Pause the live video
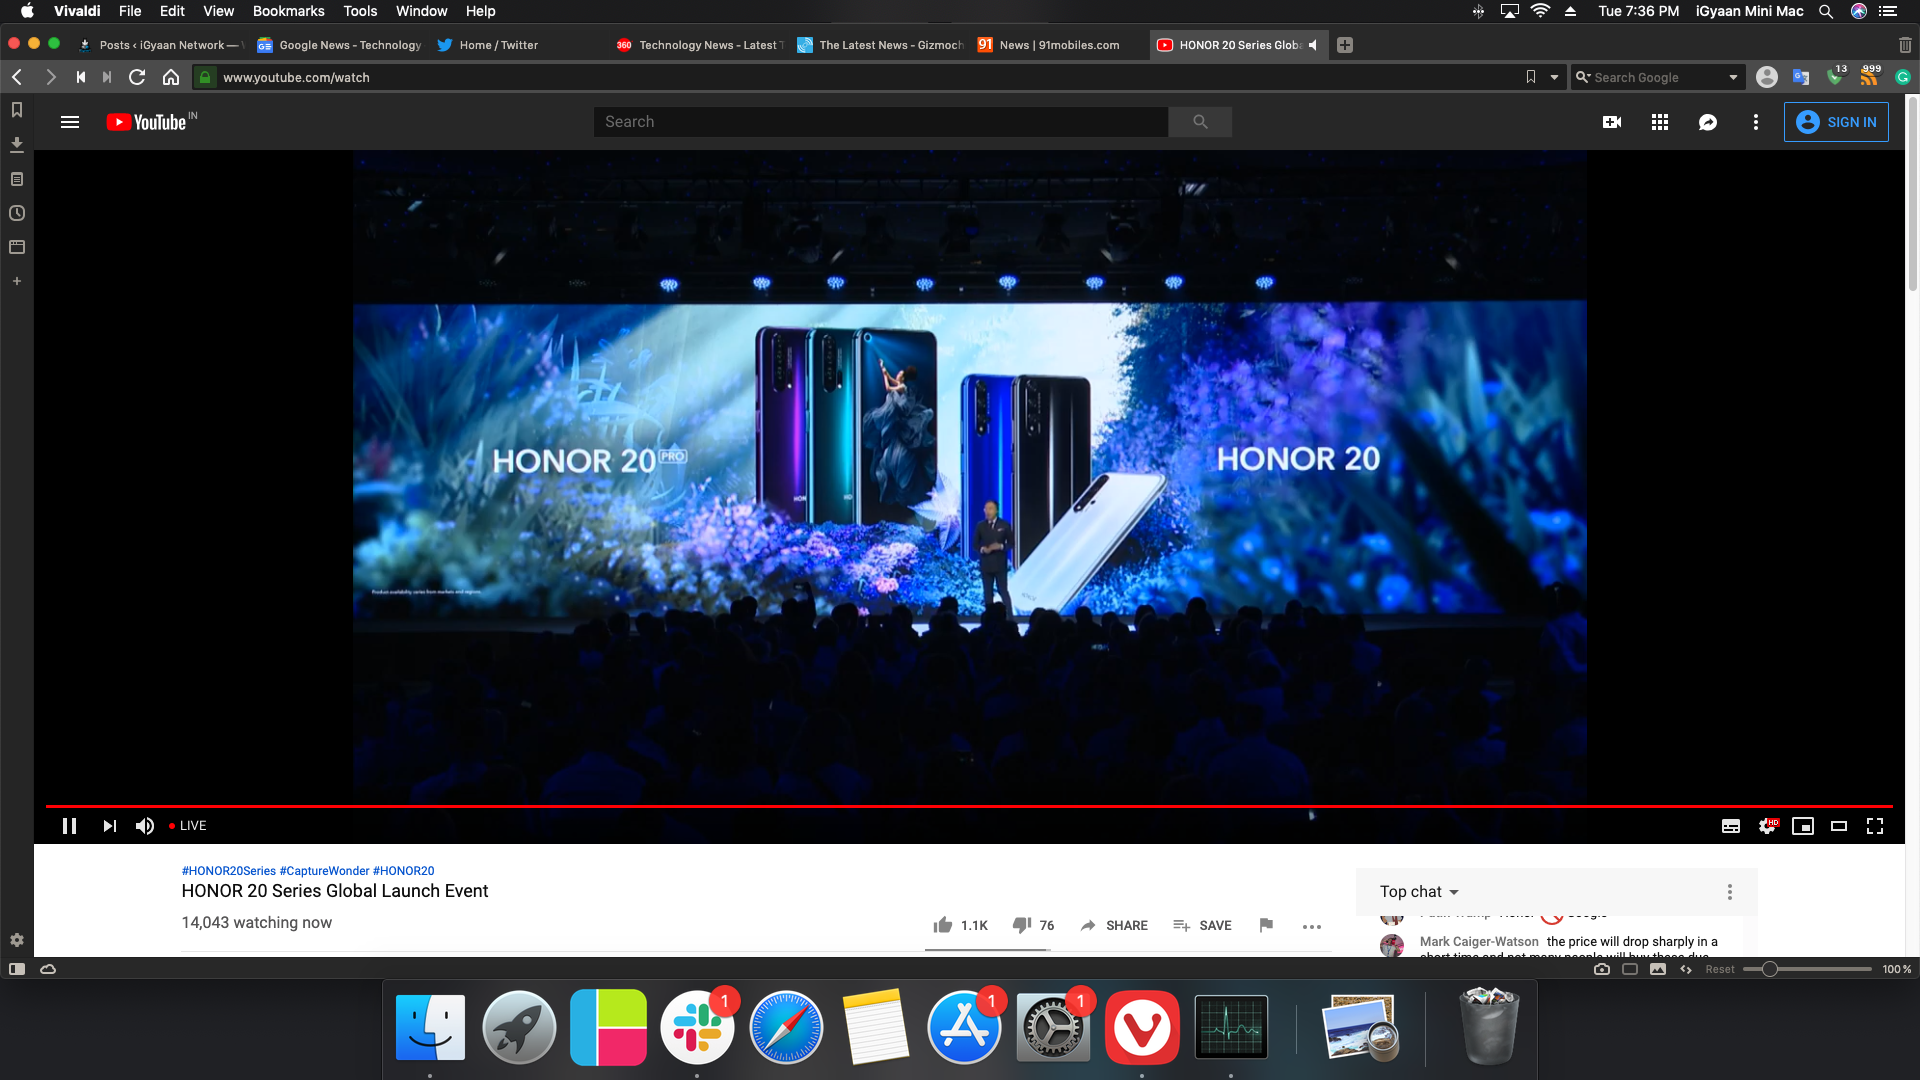Viewport: 1920px width, 1080px height. click(x=69, y=826)
